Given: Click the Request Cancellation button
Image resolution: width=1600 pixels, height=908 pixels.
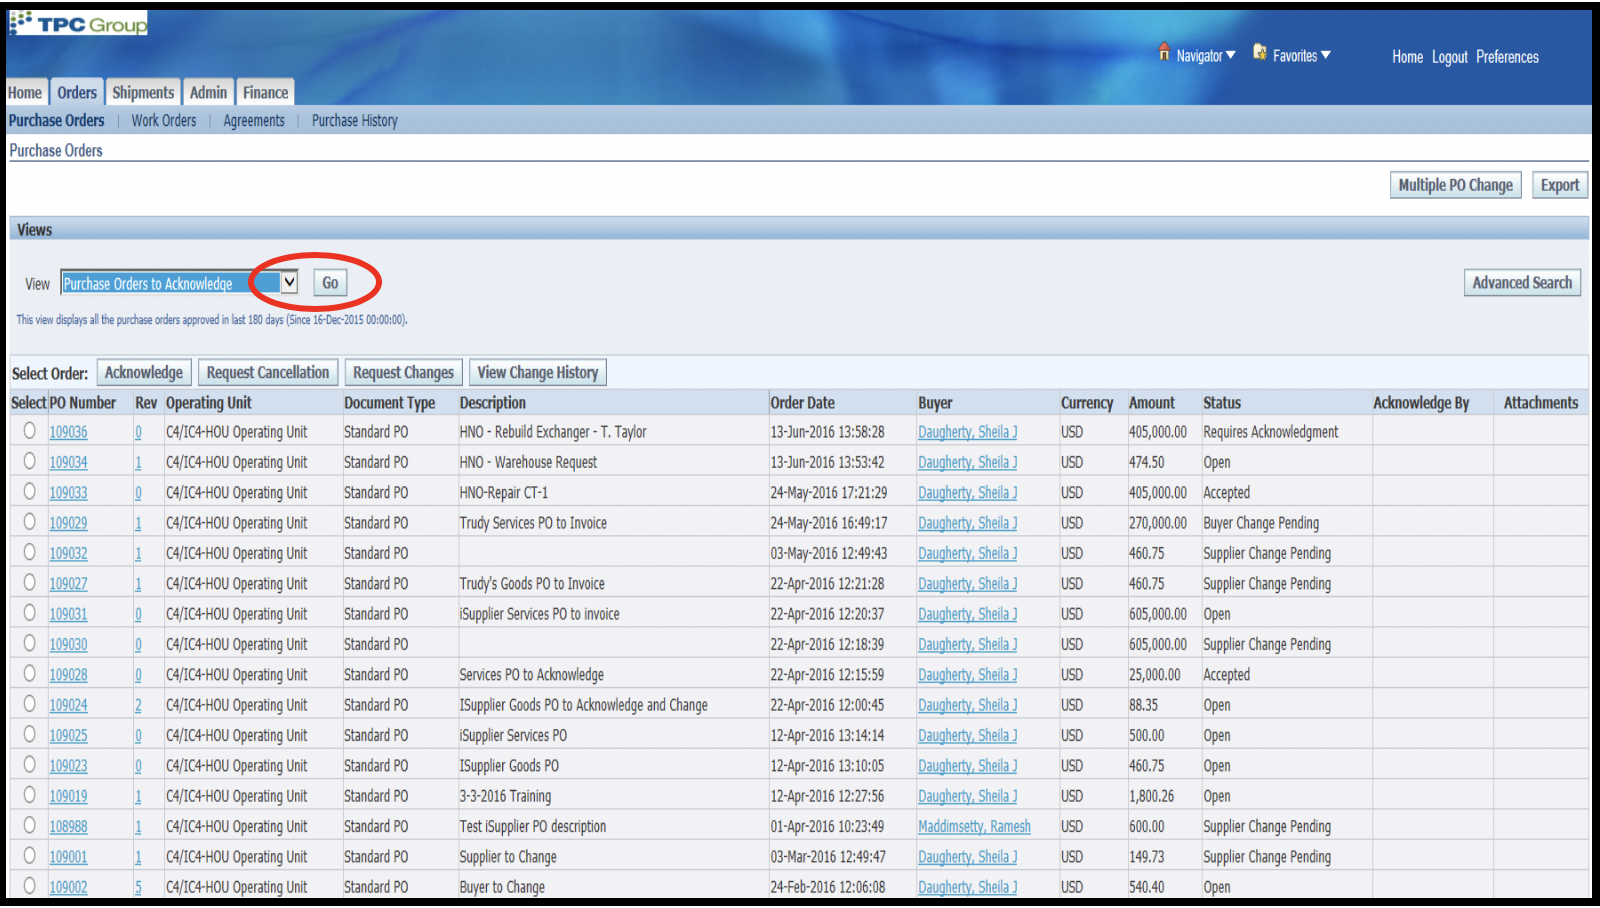Looking at the screenshot, I should pos(268,372).
